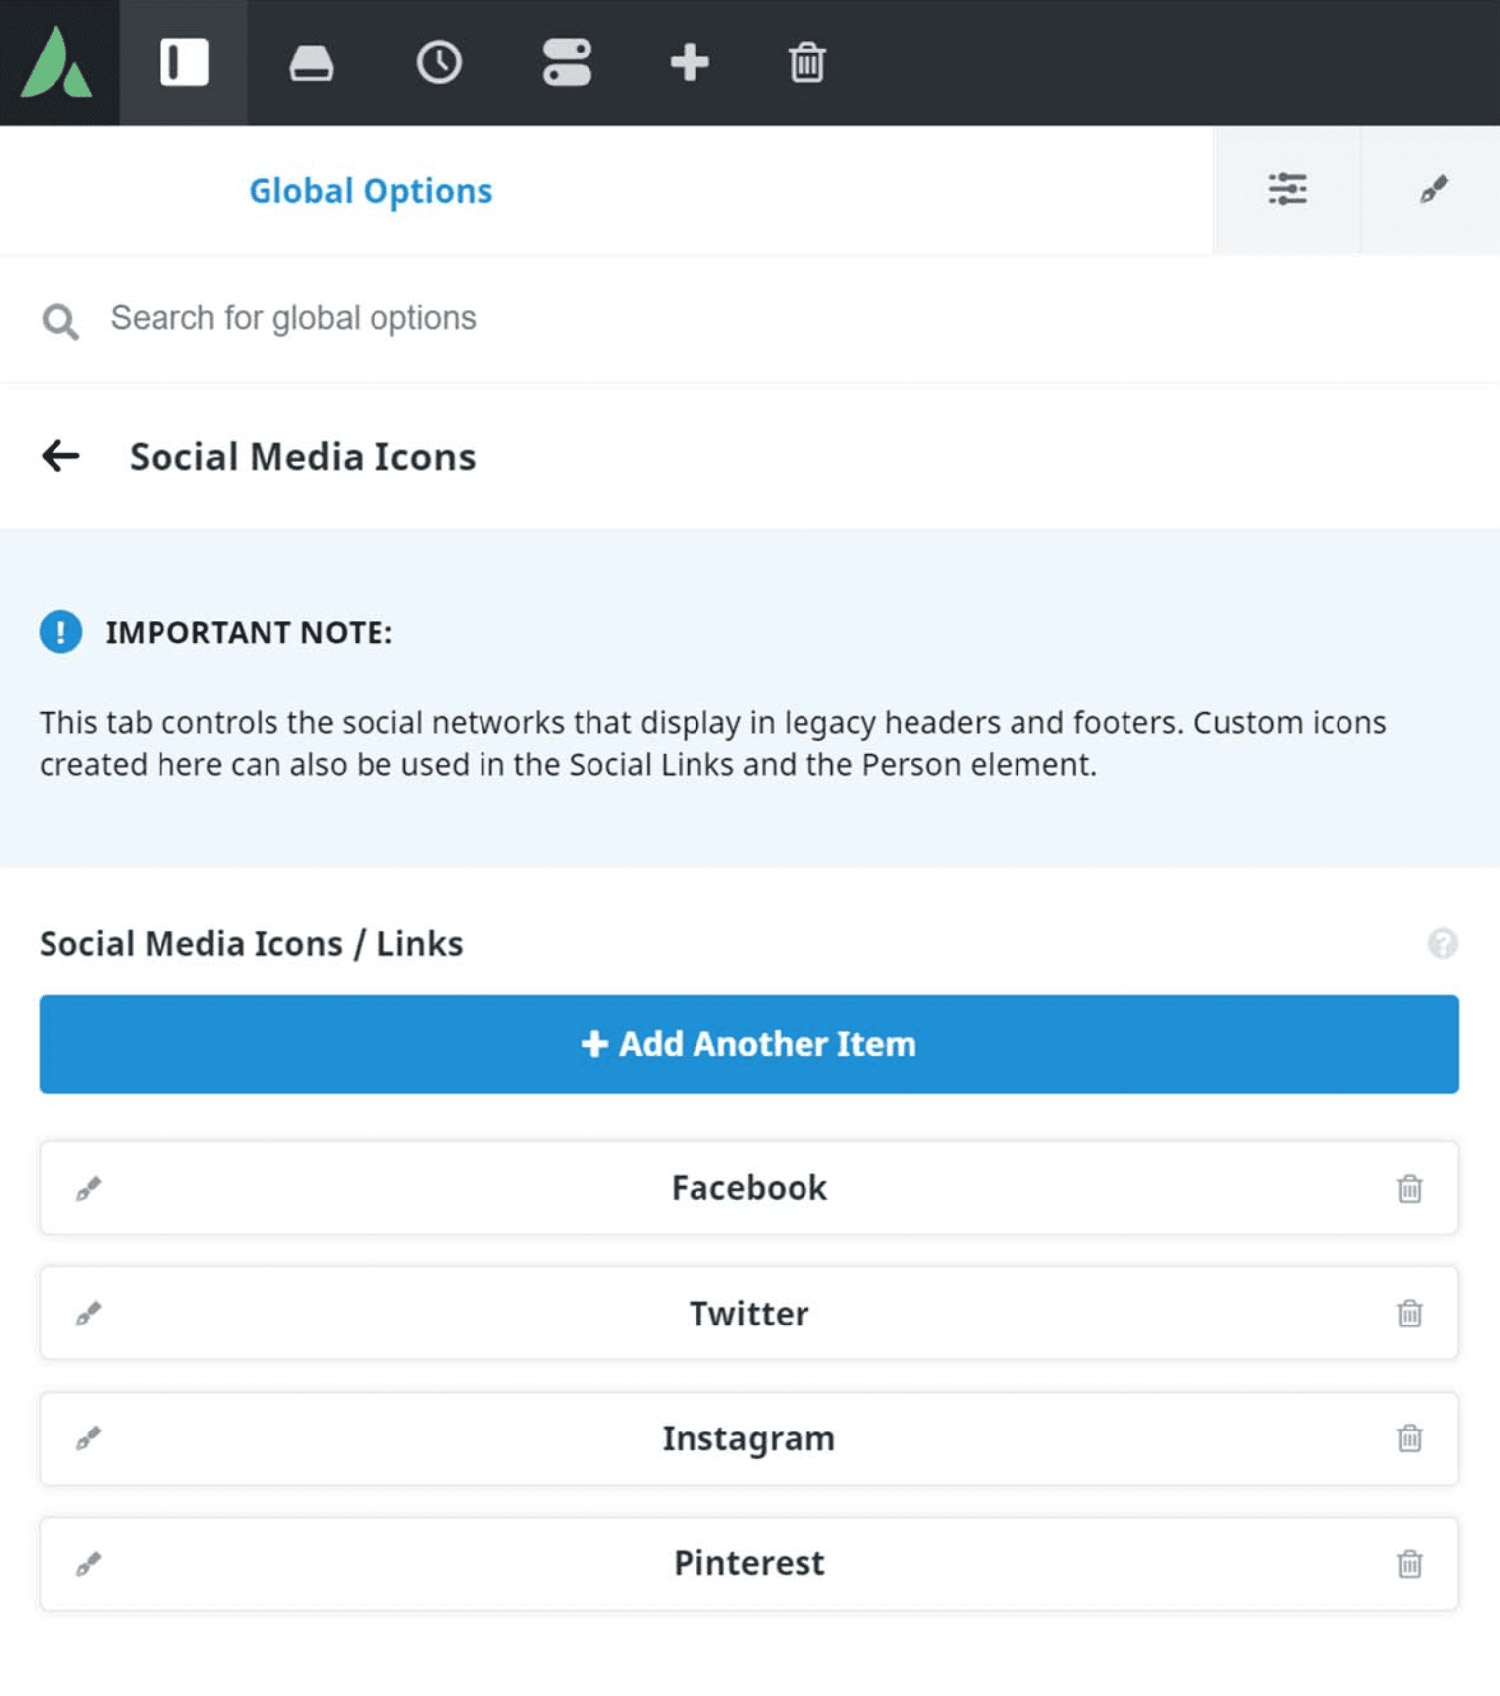Expand the Facebook row
Viewport: 1500px width, 1696px height.
pyautogui.click(x=749, y=1188)
